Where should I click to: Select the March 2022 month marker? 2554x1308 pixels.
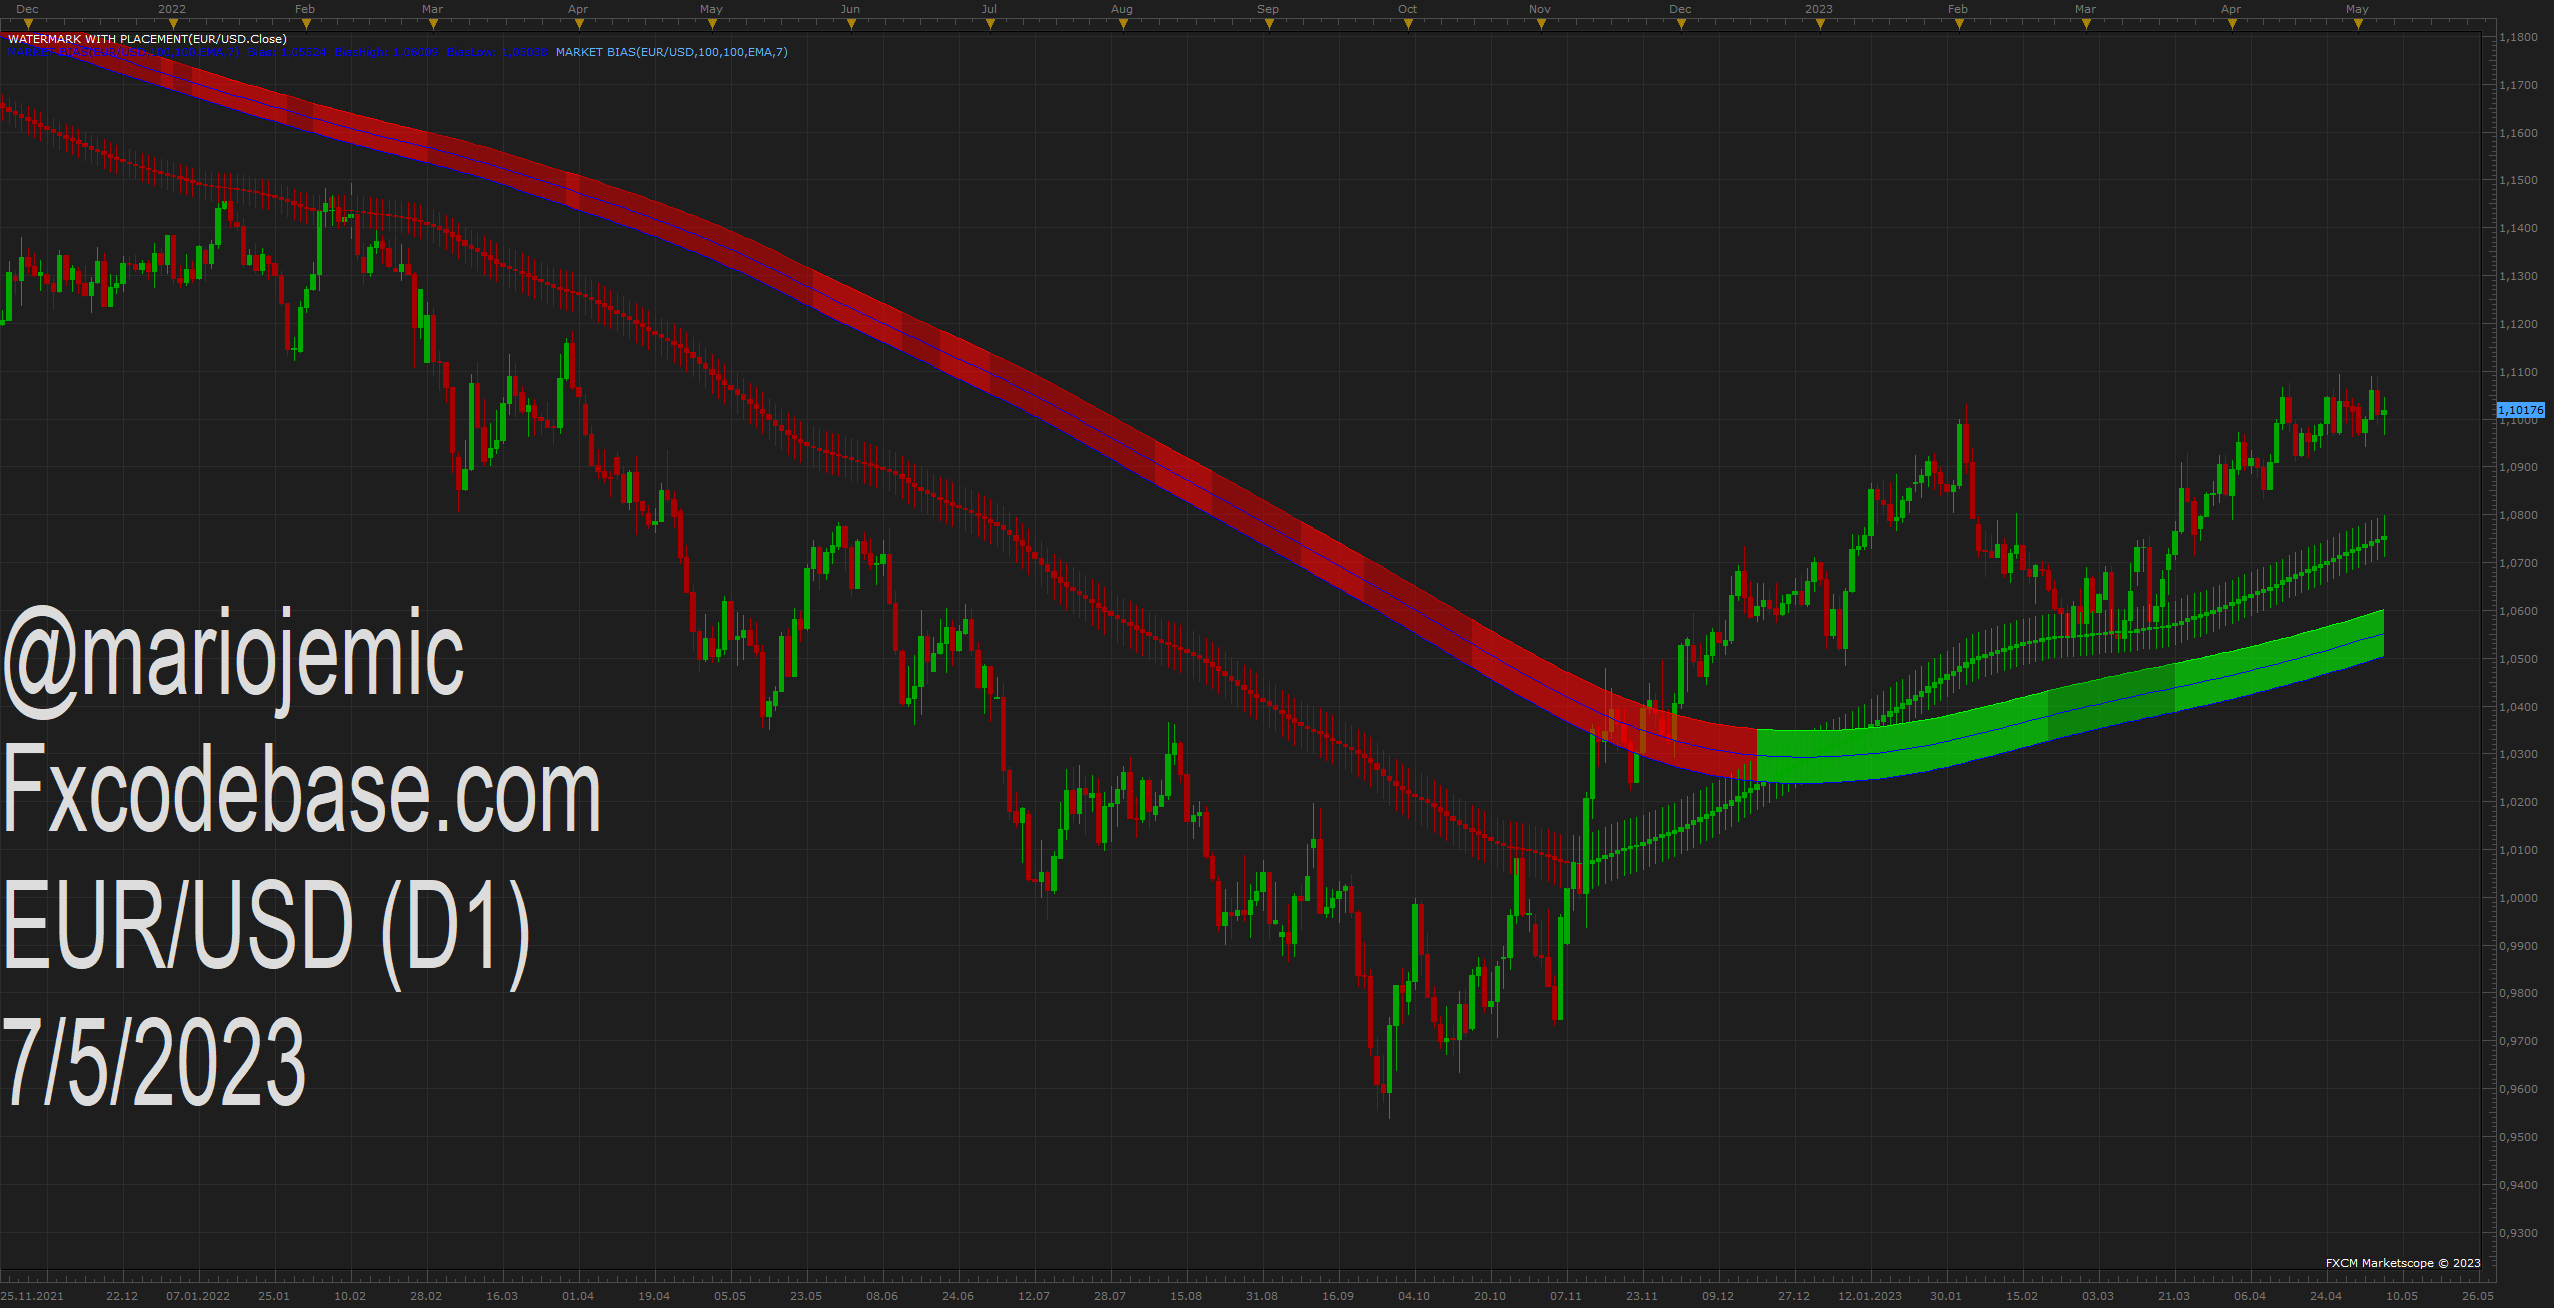coord(433,24)
